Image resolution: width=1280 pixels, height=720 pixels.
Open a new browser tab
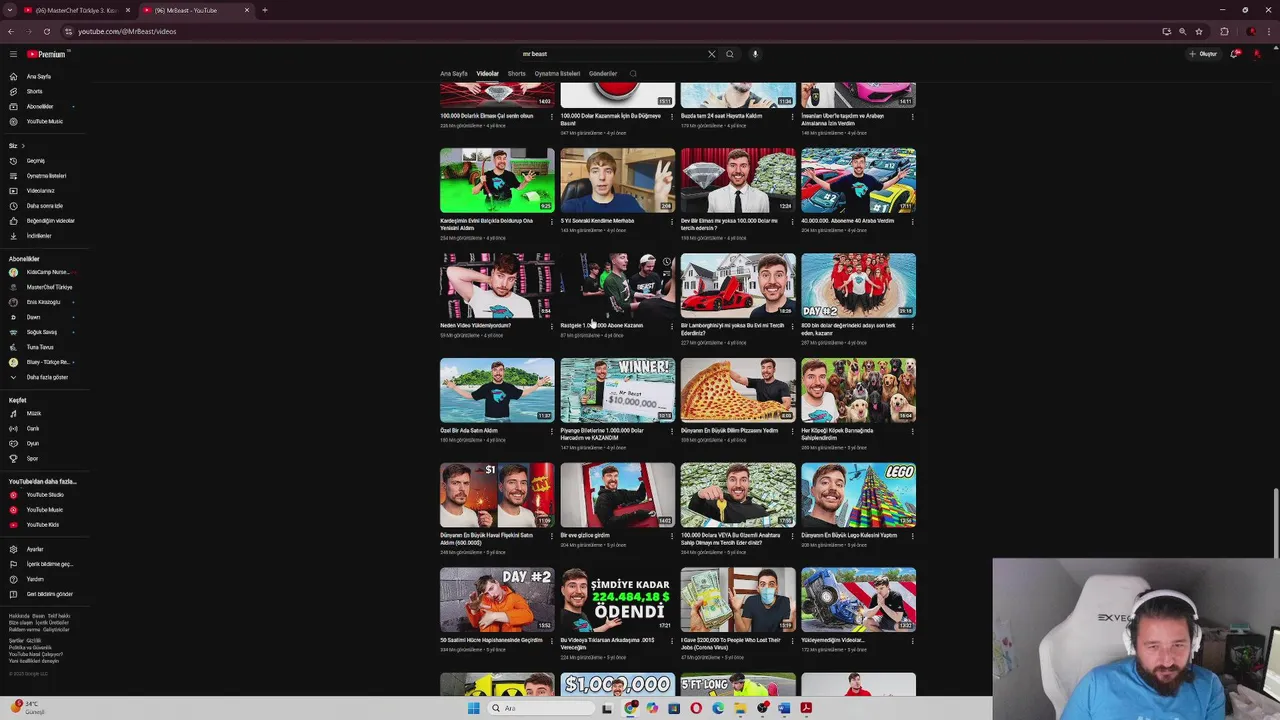[x=265, y=10]
